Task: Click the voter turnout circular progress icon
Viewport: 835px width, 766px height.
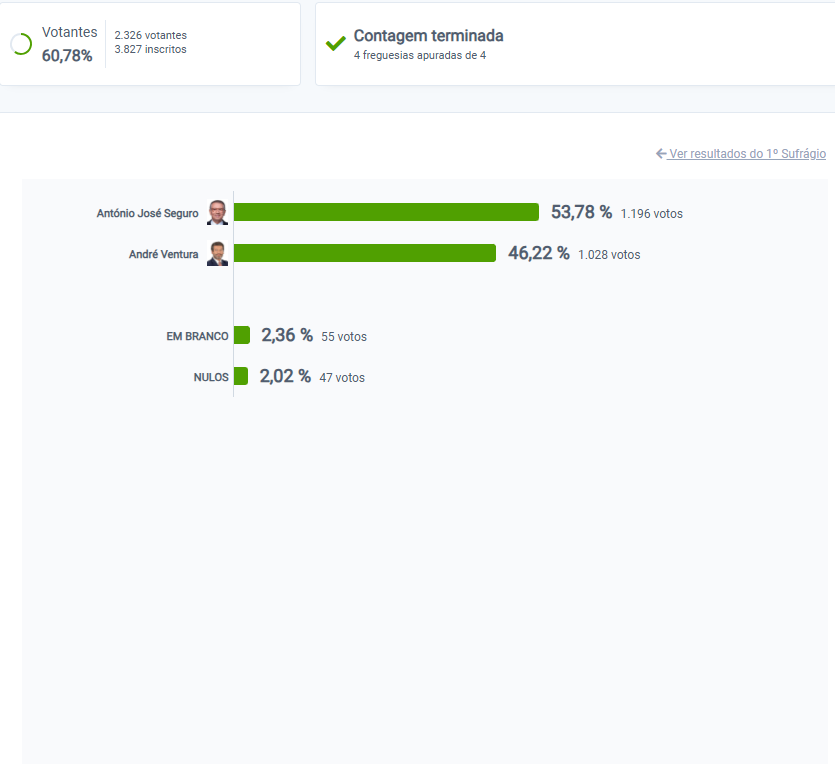Action: pos(21,44)
